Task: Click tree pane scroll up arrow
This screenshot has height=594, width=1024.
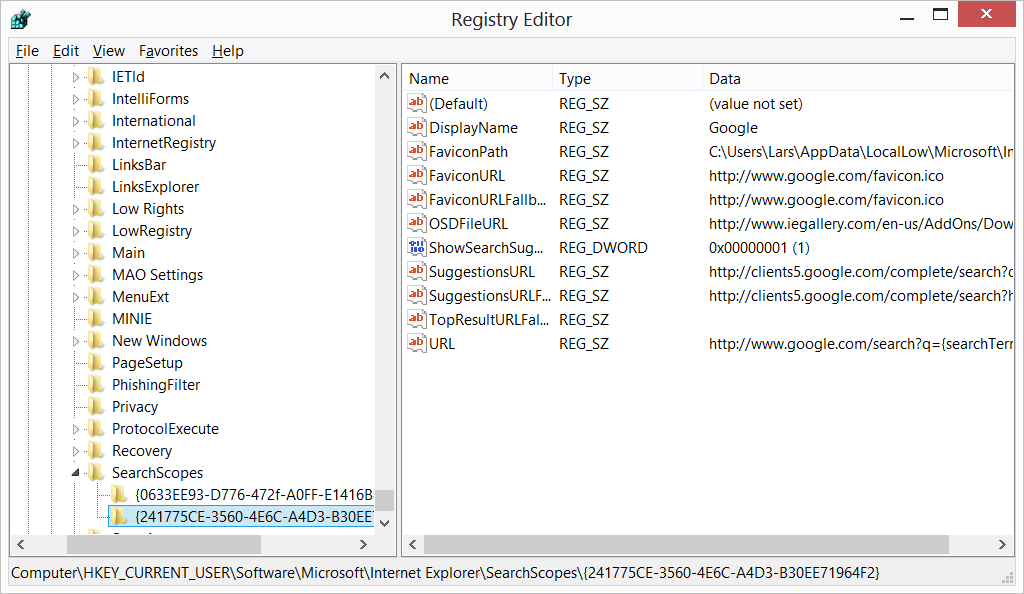Action: [x=385, y=76]
